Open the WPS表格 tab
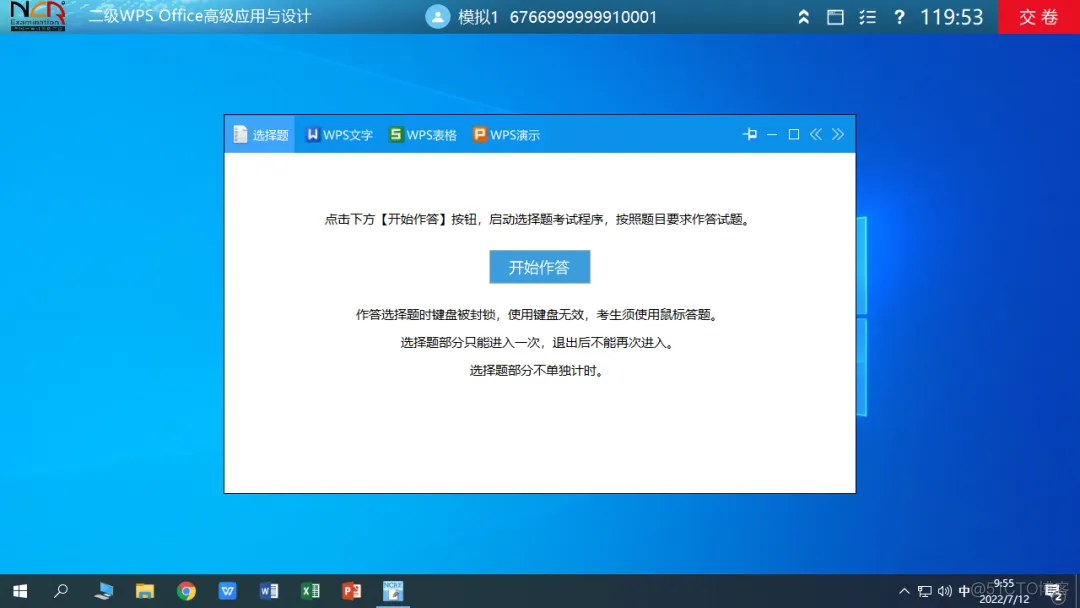 423,135
